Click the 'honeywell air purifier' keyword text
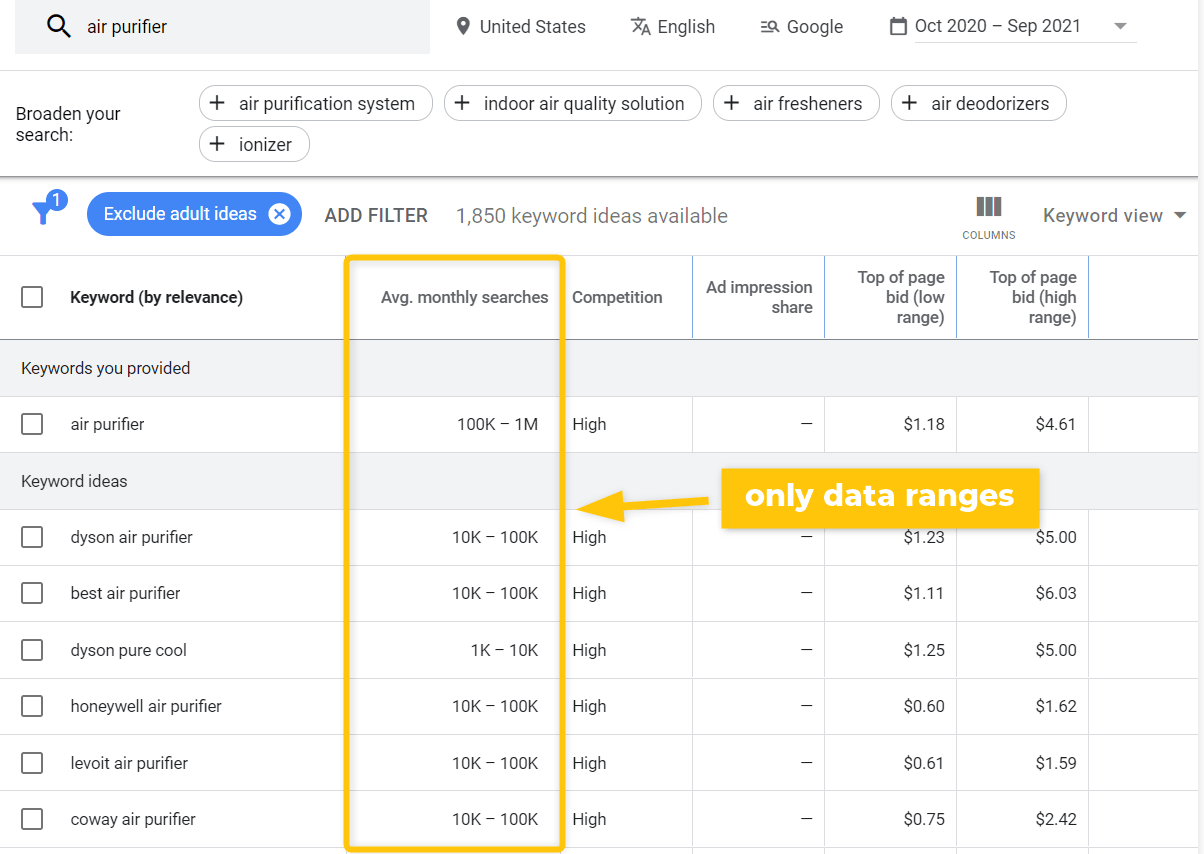Viewport: 1204px width, 854px height. [146, 706]
